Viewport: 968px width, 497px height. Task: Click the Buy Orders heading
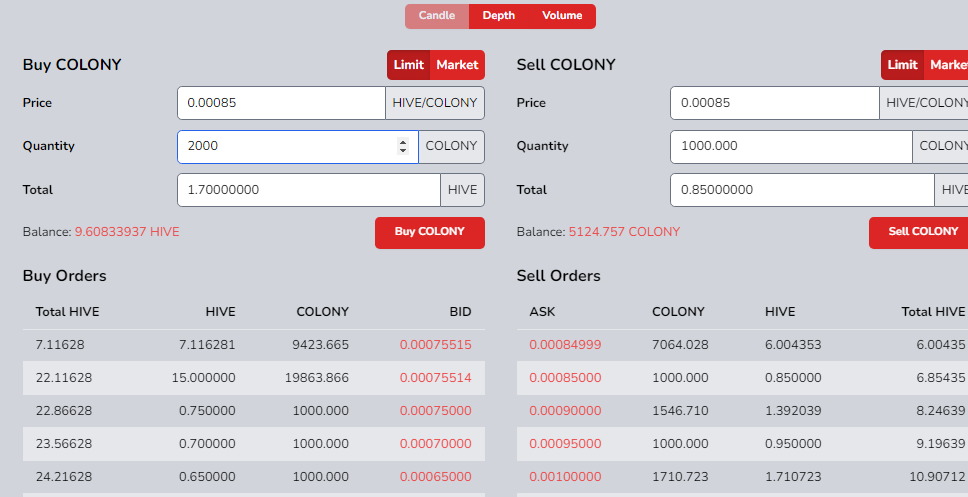65,276
